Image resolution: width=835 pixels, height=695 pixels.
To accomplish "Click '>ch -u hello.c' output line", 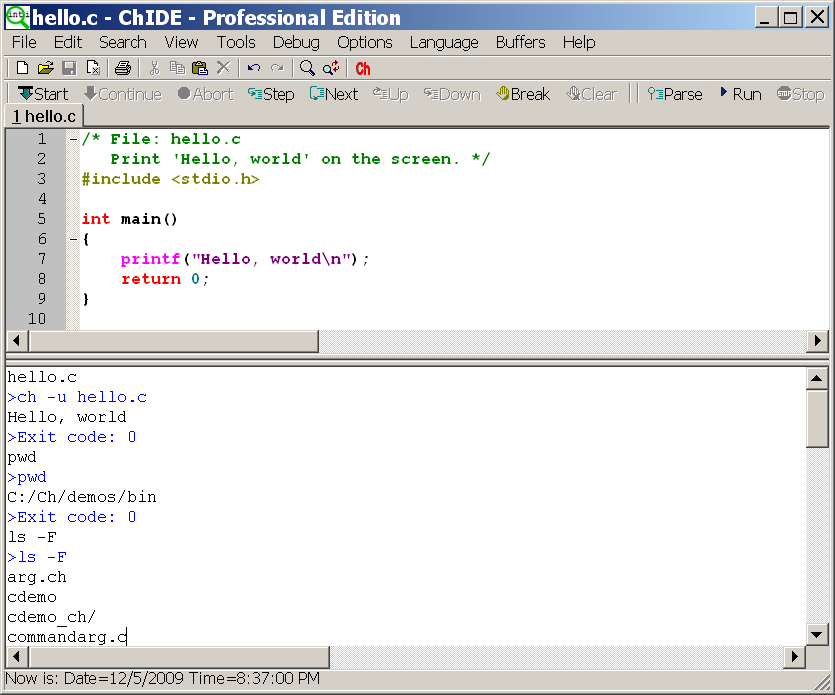I will [x=77, y=397].
